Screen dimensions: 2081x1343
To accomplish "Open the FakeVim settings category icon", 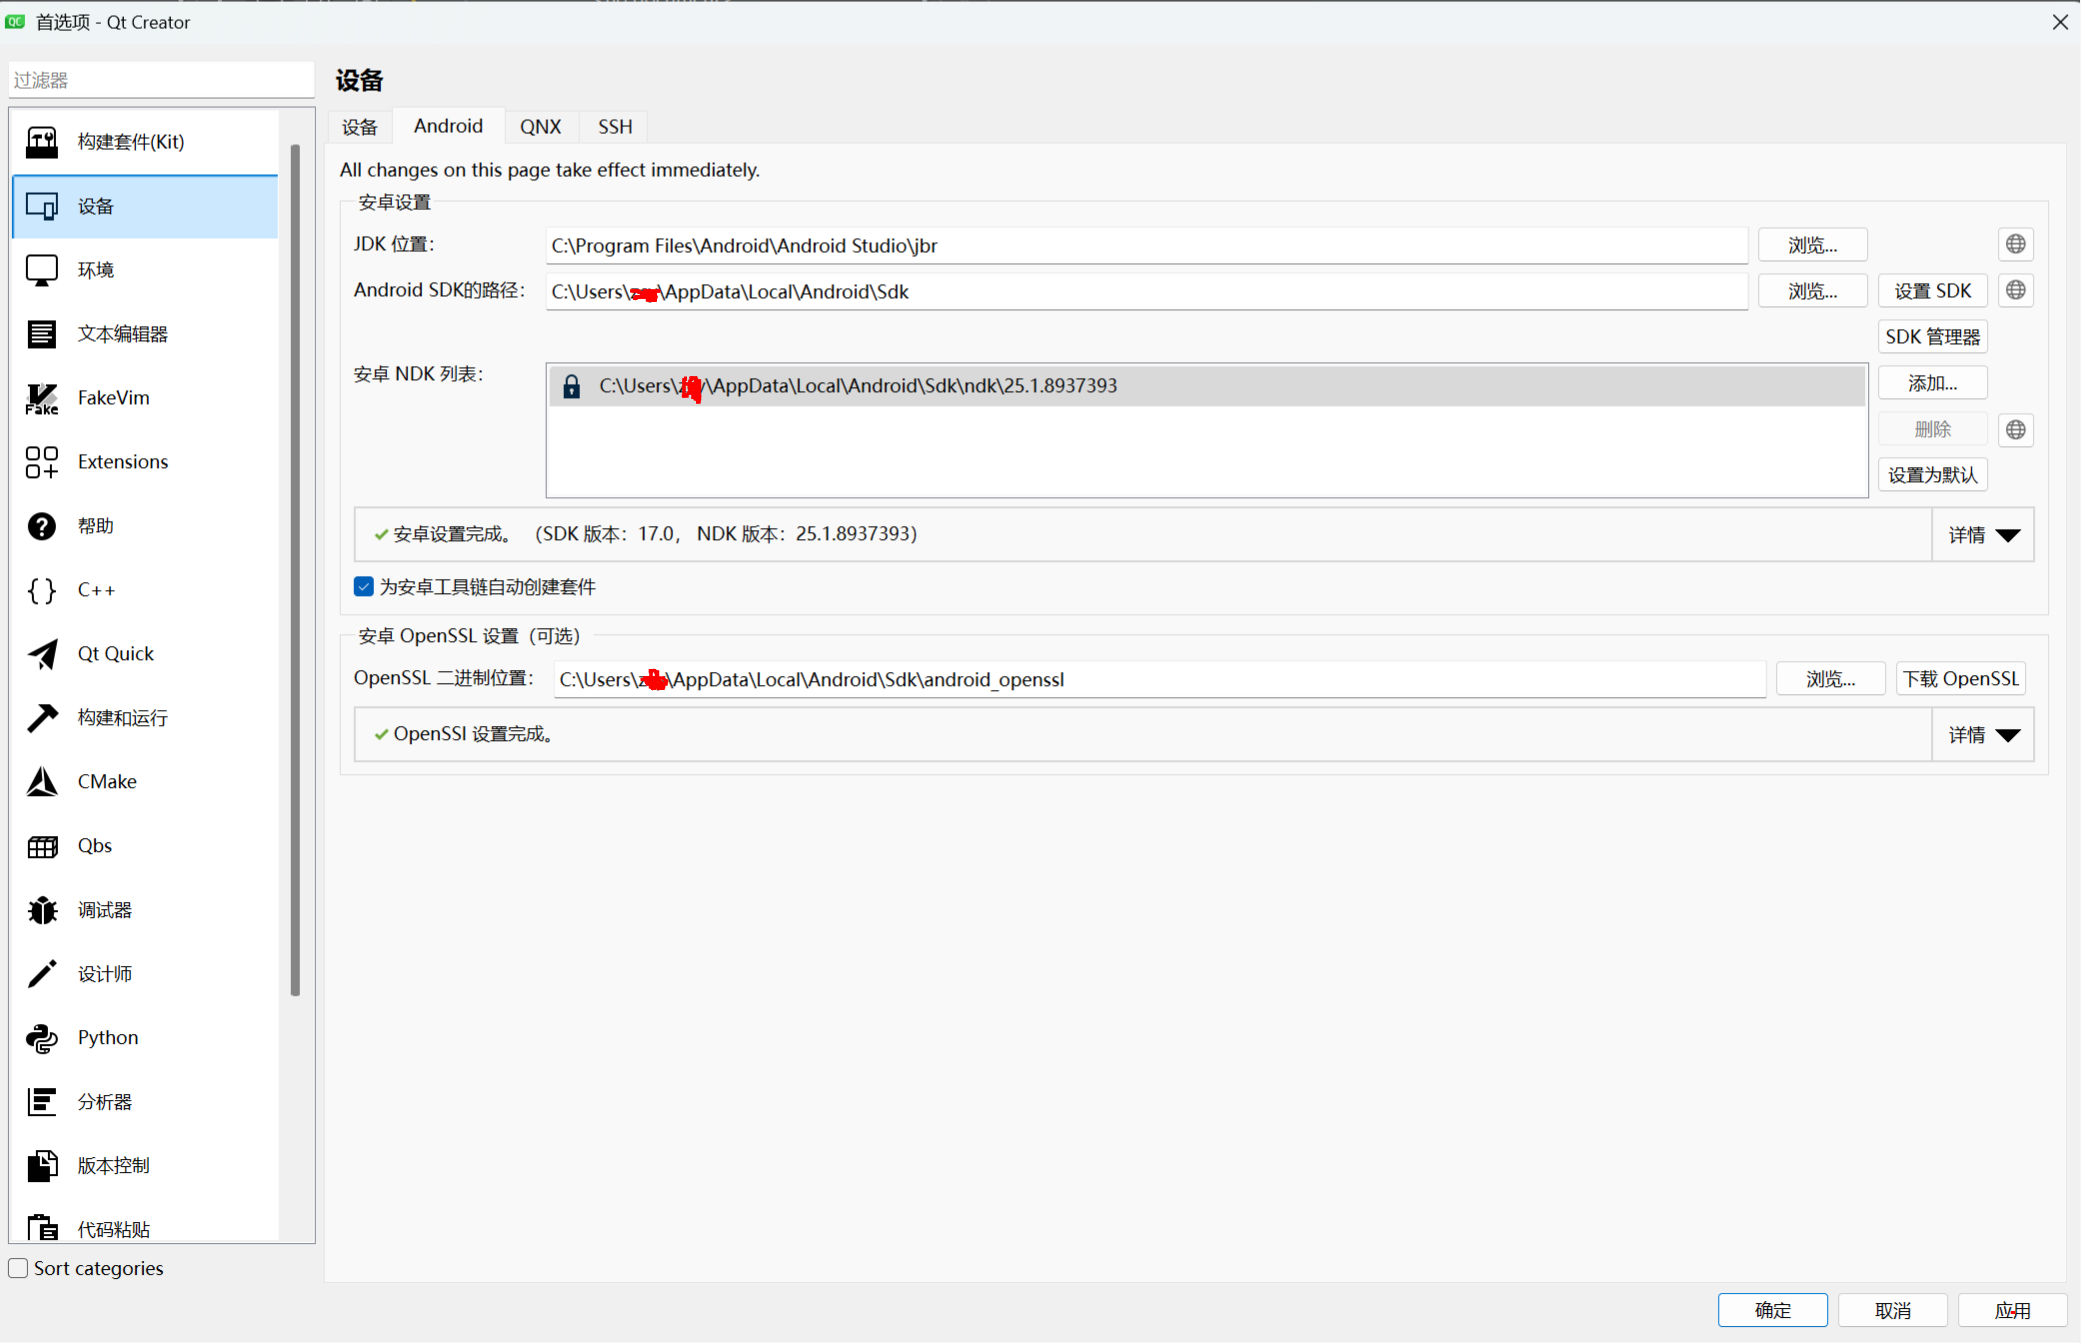I will pos(42,398).
